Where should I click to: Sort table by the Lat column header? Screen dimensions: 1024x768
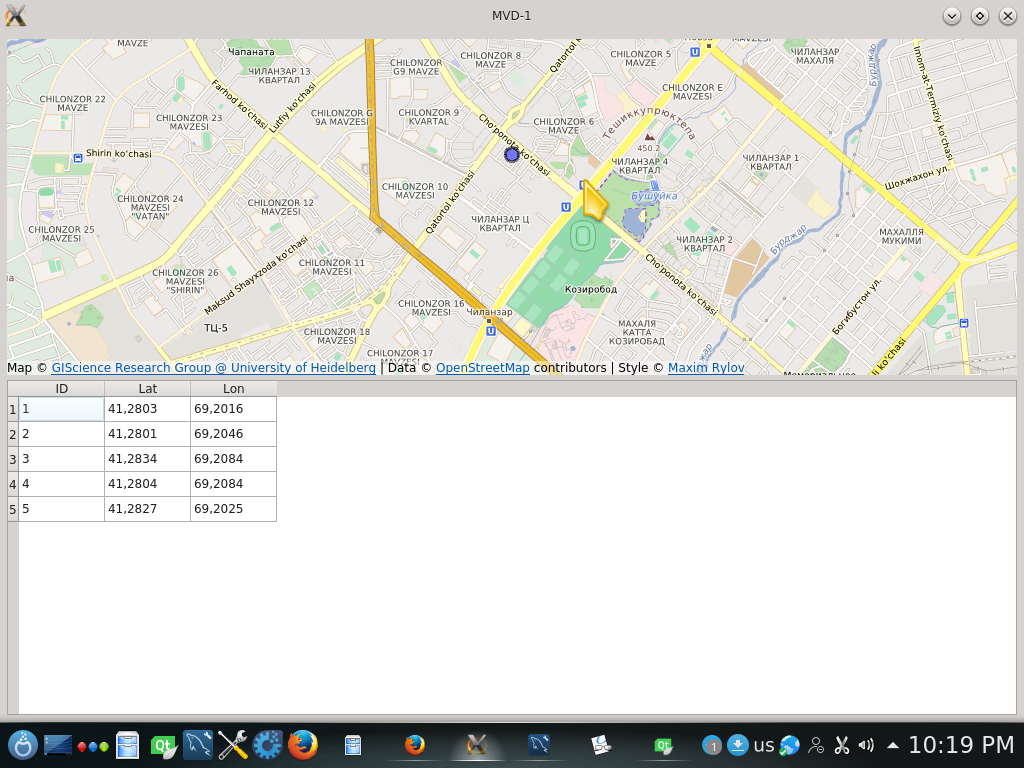point(147,389)
